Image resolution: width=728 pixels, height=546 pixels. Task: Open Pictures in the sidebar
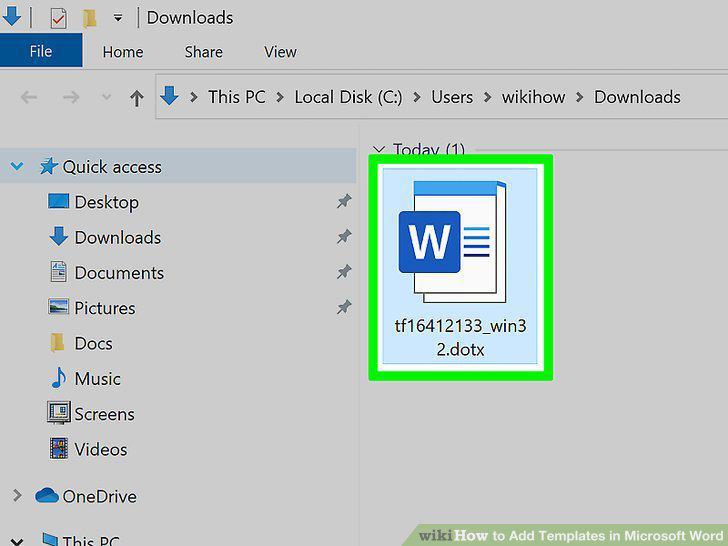click(x=105, y=308)
